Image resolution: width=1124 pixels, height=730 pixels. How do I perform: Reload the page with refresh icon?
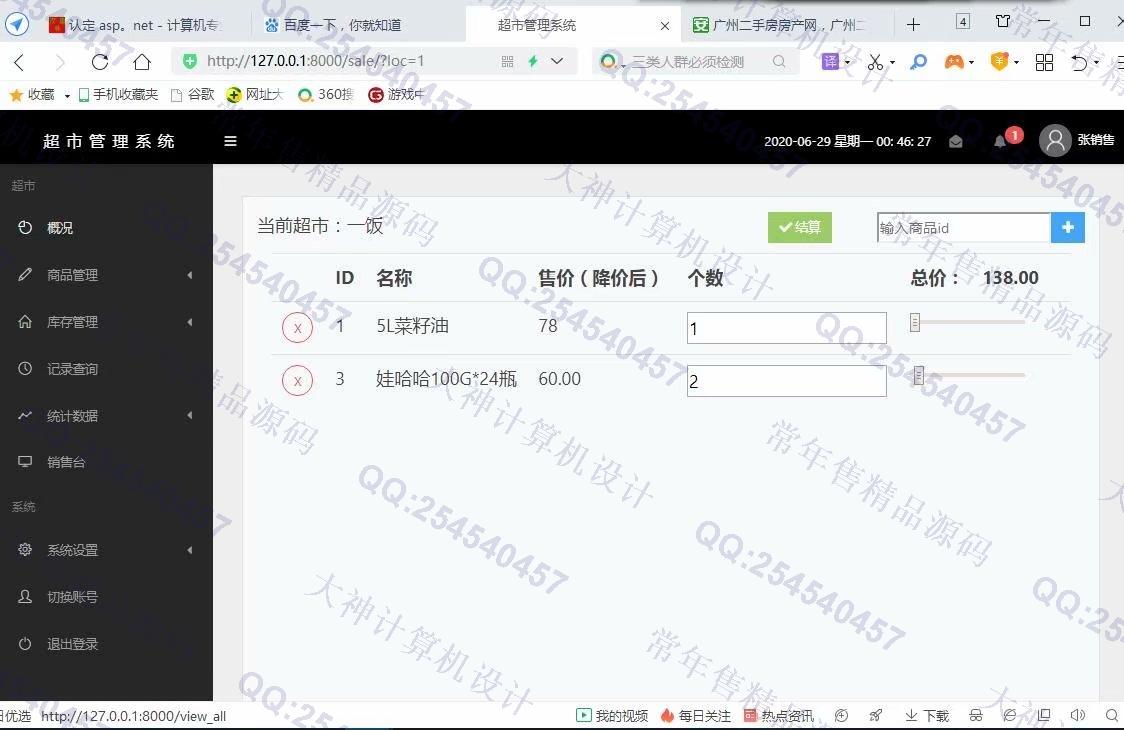tap(100, 62)
